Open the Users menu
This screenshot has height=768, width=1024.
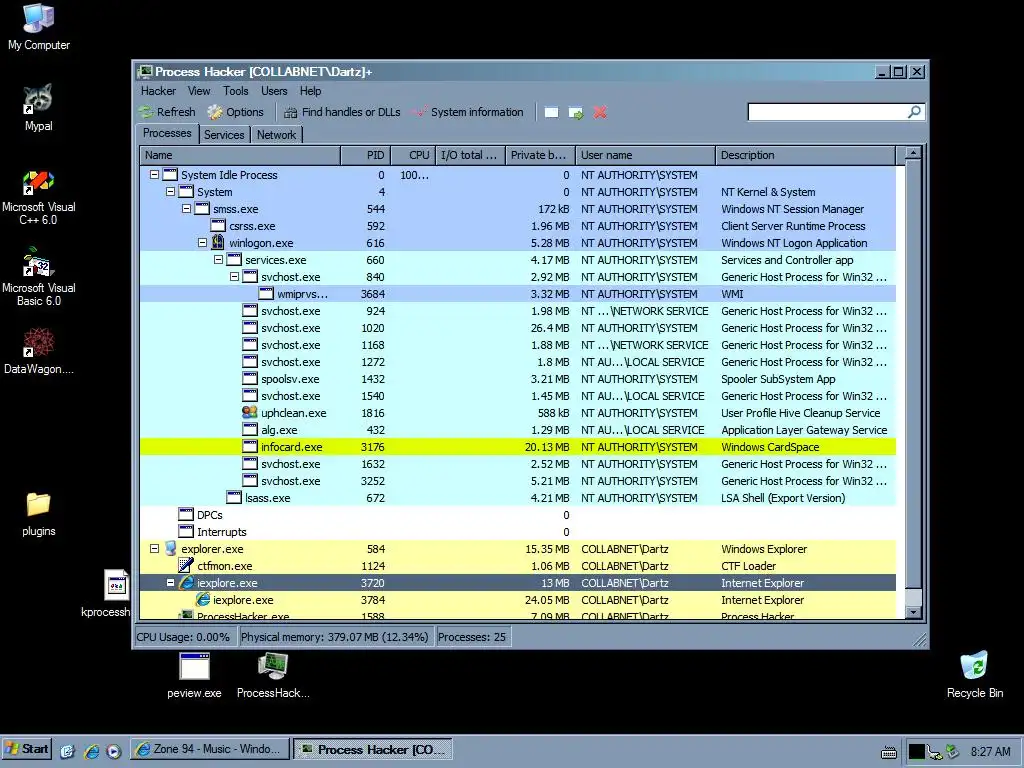click(x=274, y=91)
